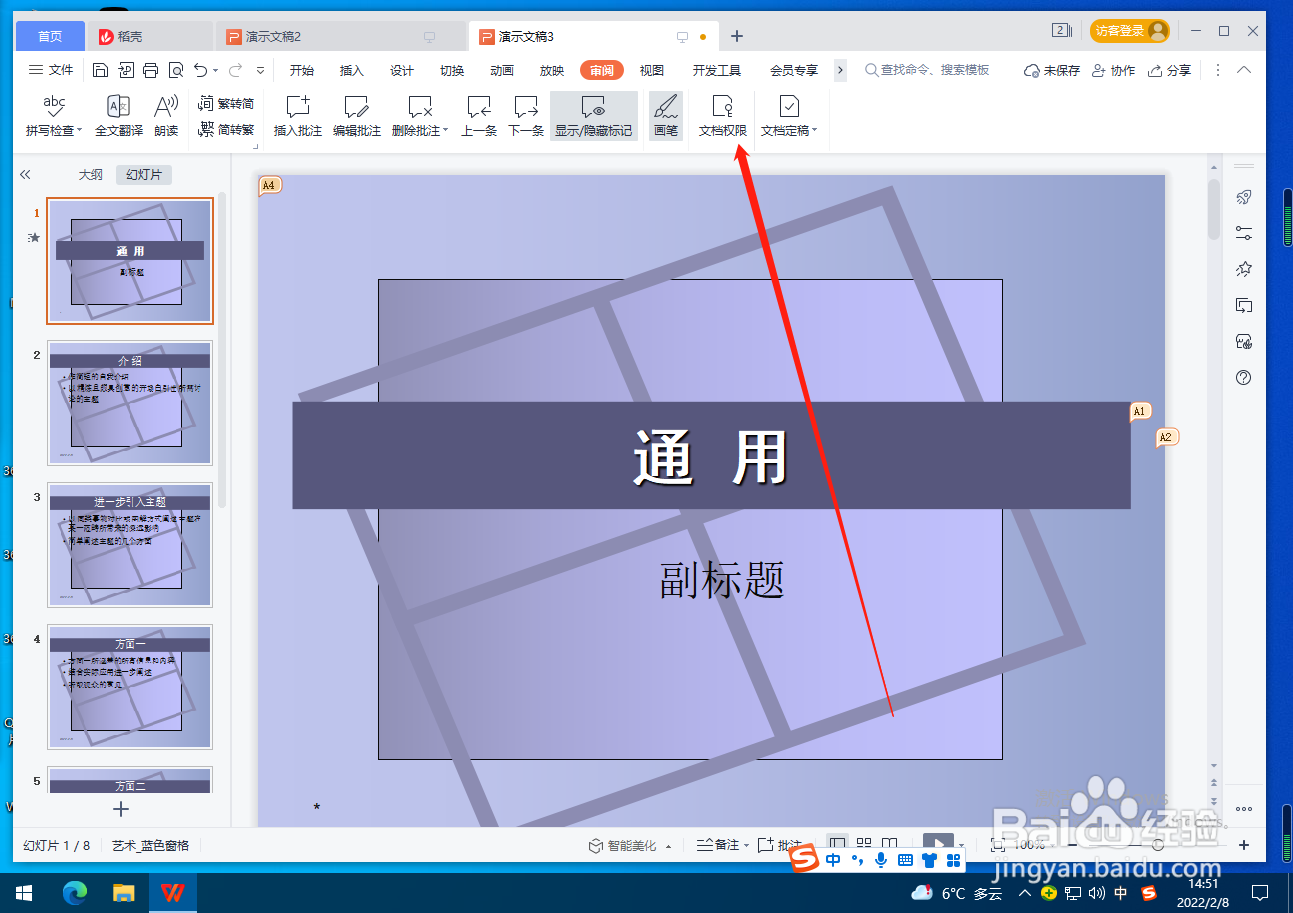Jump to previous comment with 上一条
The width and height of the screenshot is (1293, 913).
click(x=479, y=115)
